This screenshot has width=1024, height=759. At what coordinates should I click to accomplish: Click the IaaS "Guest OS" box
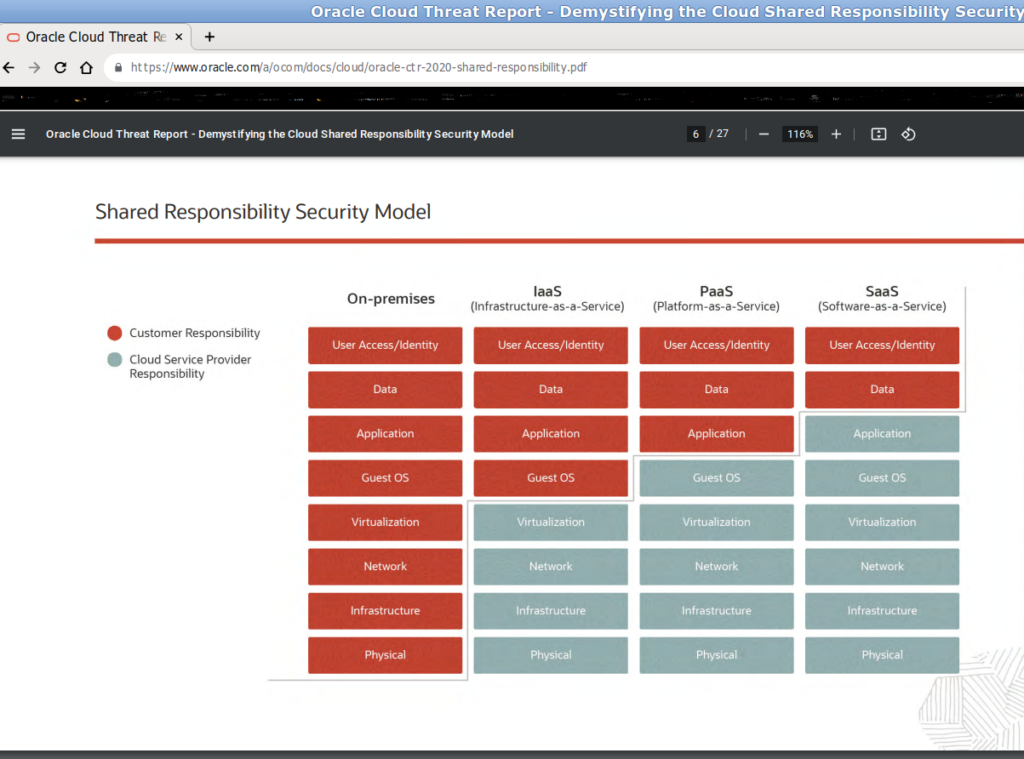[x=551, y=478]
